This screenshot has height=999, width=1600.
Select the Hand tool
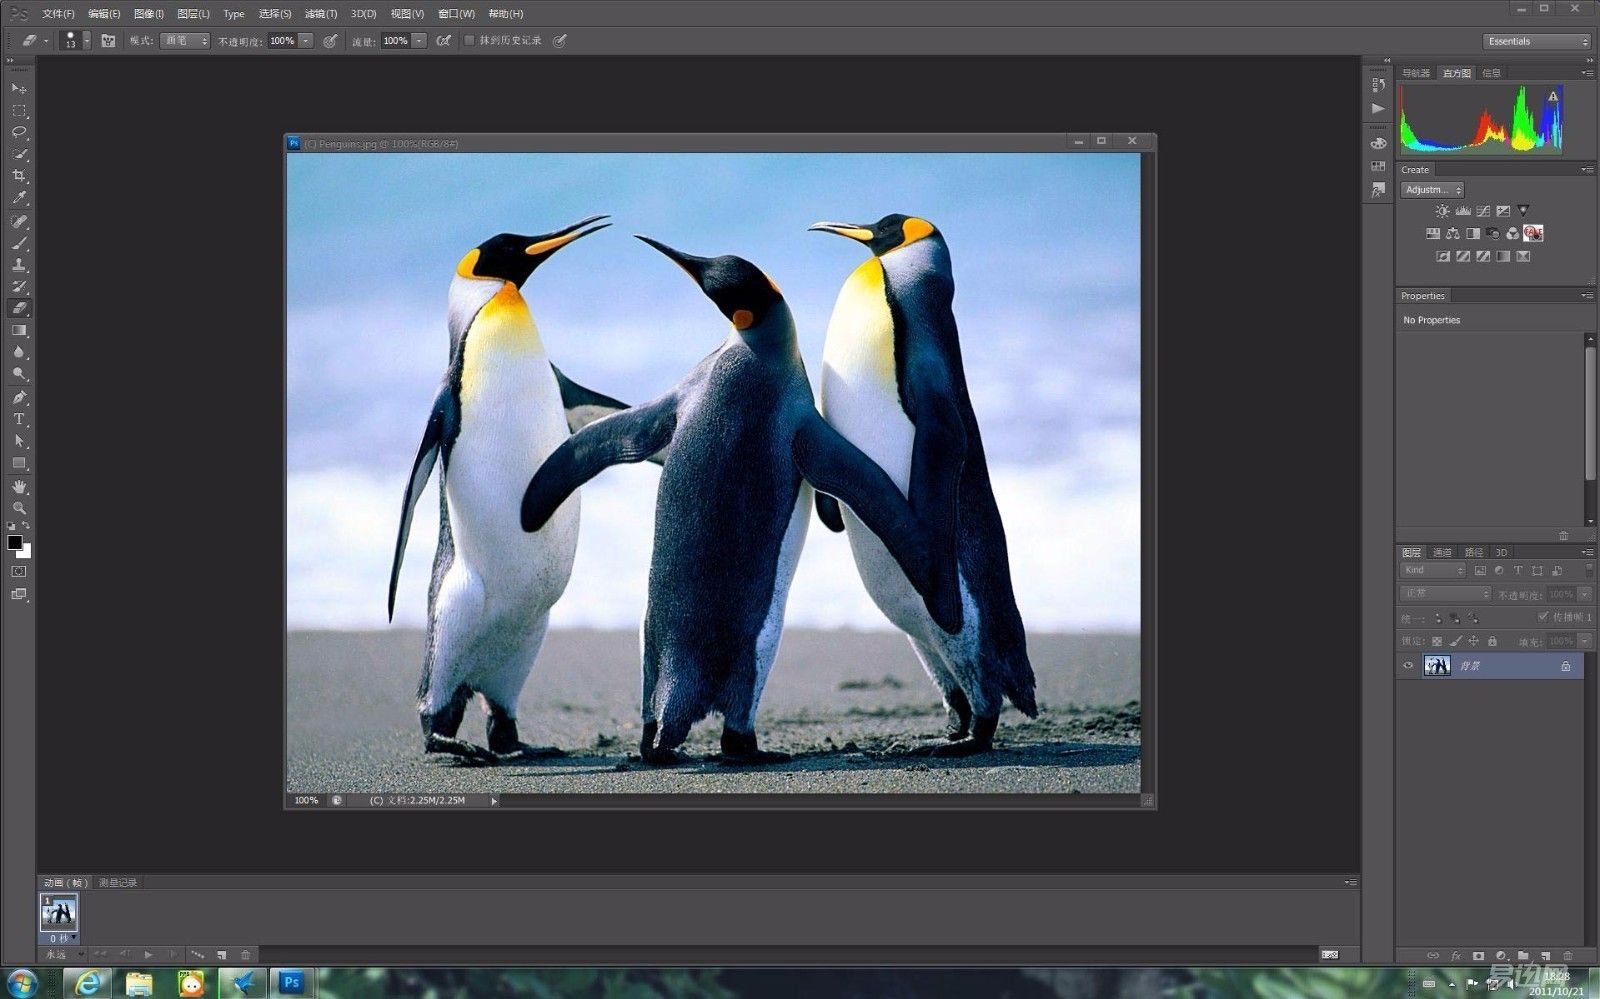point(19,486)
